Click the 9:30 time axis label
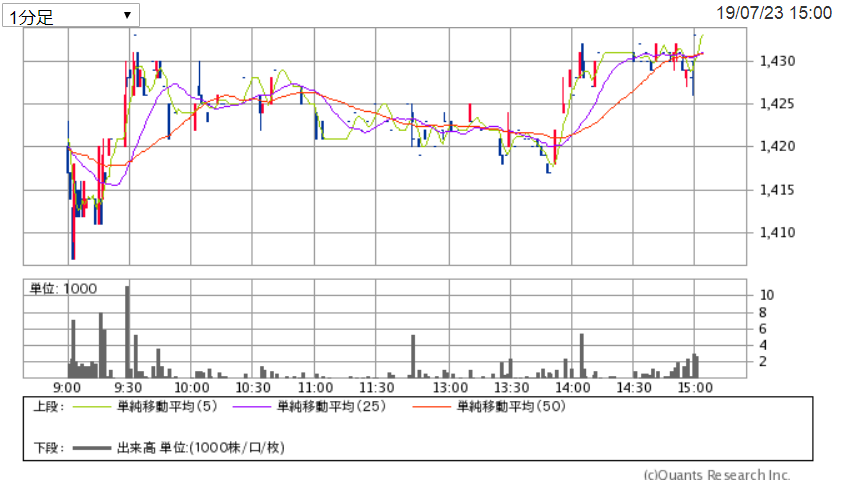Image resolution: width=853 pixels, height=489 pixels. [x=128, y=388]
